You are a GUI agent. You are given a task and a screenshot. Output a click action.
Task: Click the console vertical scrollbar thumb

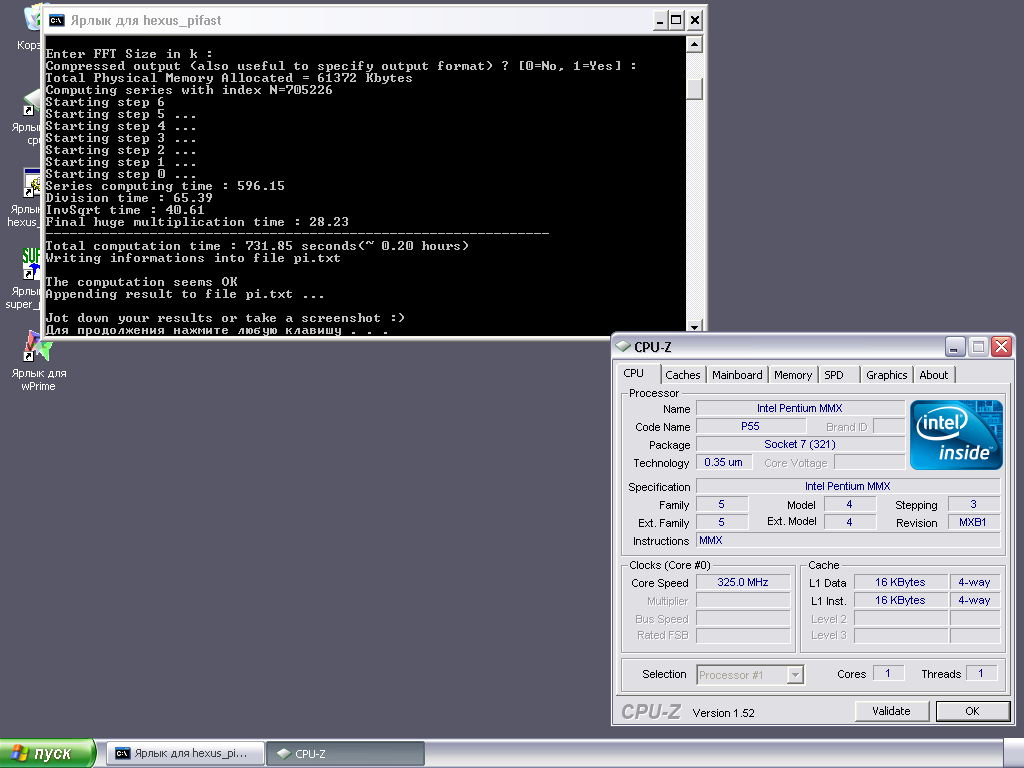(694, 89)
